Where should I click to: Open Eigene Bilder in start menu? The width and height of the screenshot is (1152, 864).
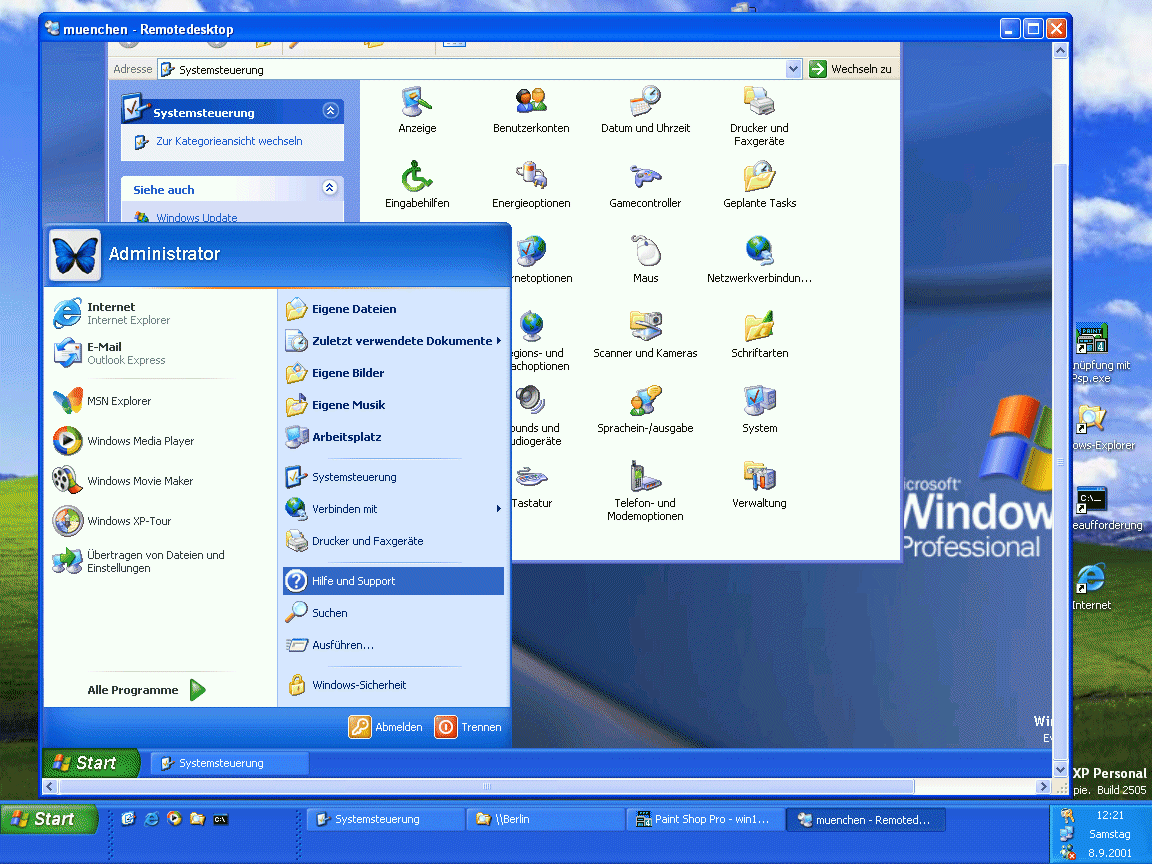click(393, 373)
